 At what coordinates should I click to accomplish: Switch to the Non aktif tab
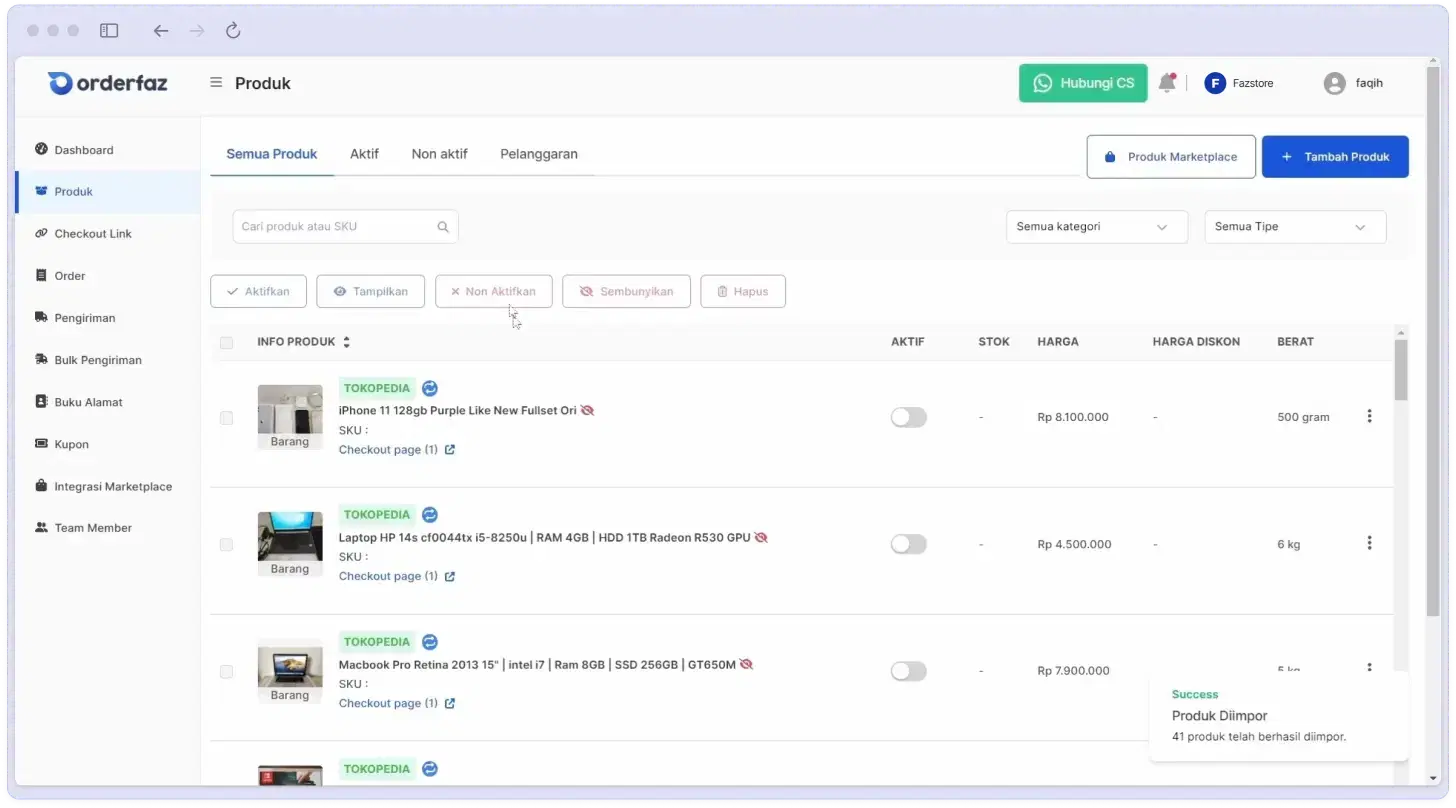click(439, 154)
